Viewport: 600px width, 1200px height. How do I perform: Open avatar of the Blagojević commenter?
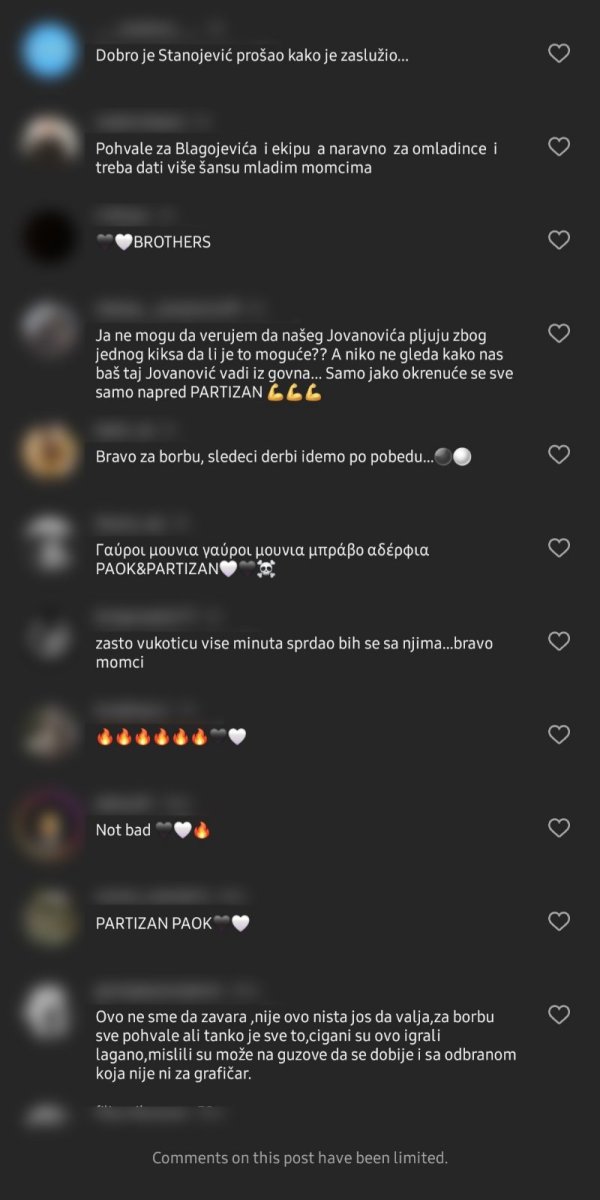click(x=49, y=144)
